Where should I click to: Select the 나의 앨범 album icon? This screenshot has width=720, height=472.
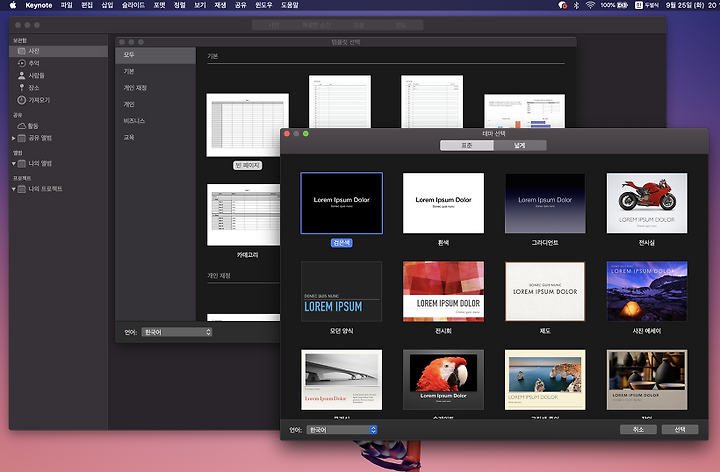[x=21, y=163]
